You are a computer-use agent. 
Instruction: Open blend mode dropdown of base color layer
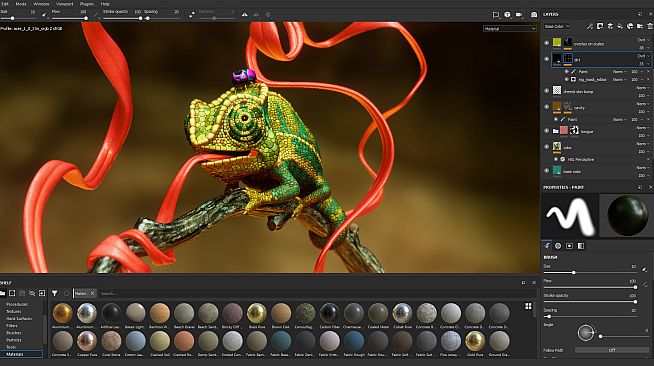642,168
